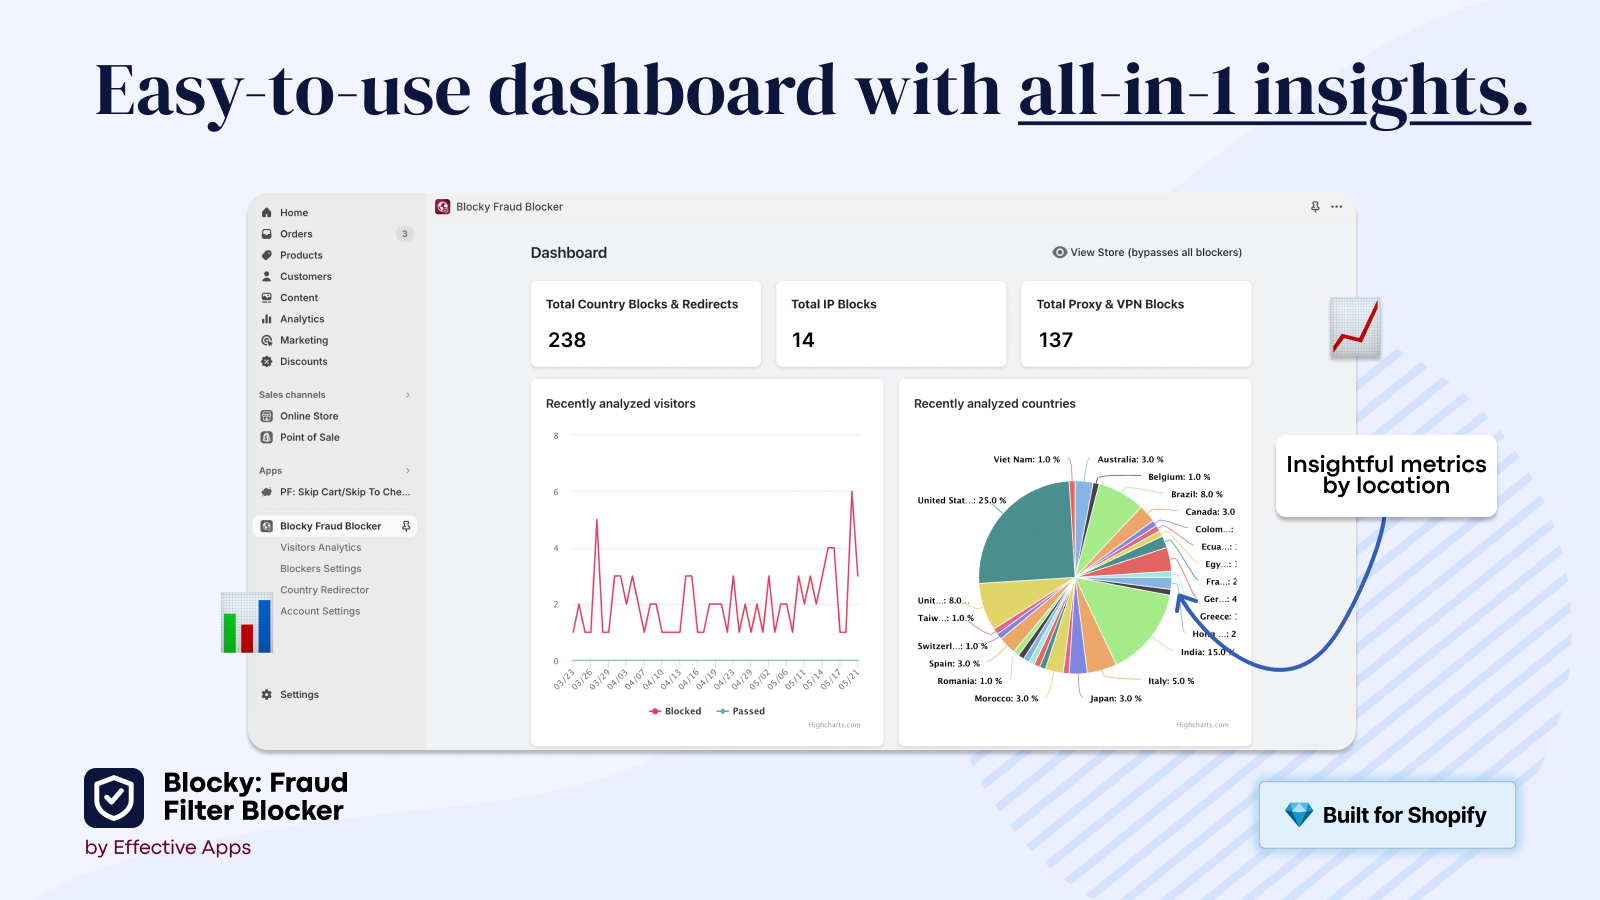Click the Discounts menu item
The image size is (1600, 900).
pyautogui.click(x=304, y=361)
